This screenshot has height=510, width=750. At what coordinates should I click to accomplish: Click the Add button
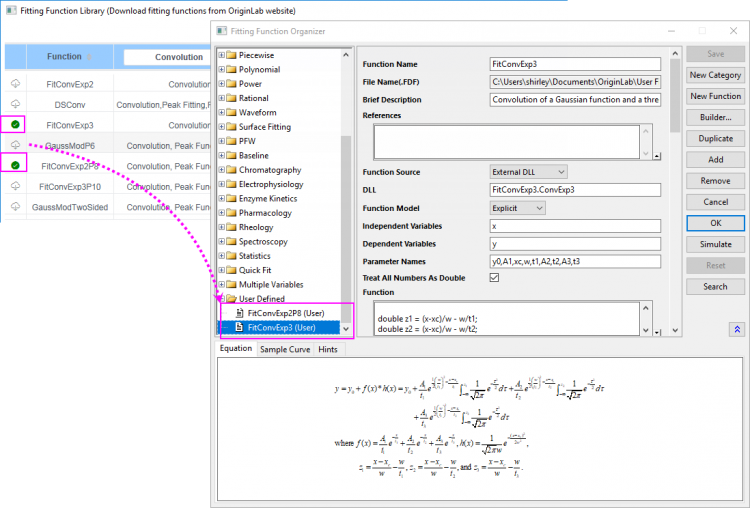tap(716, 159)
